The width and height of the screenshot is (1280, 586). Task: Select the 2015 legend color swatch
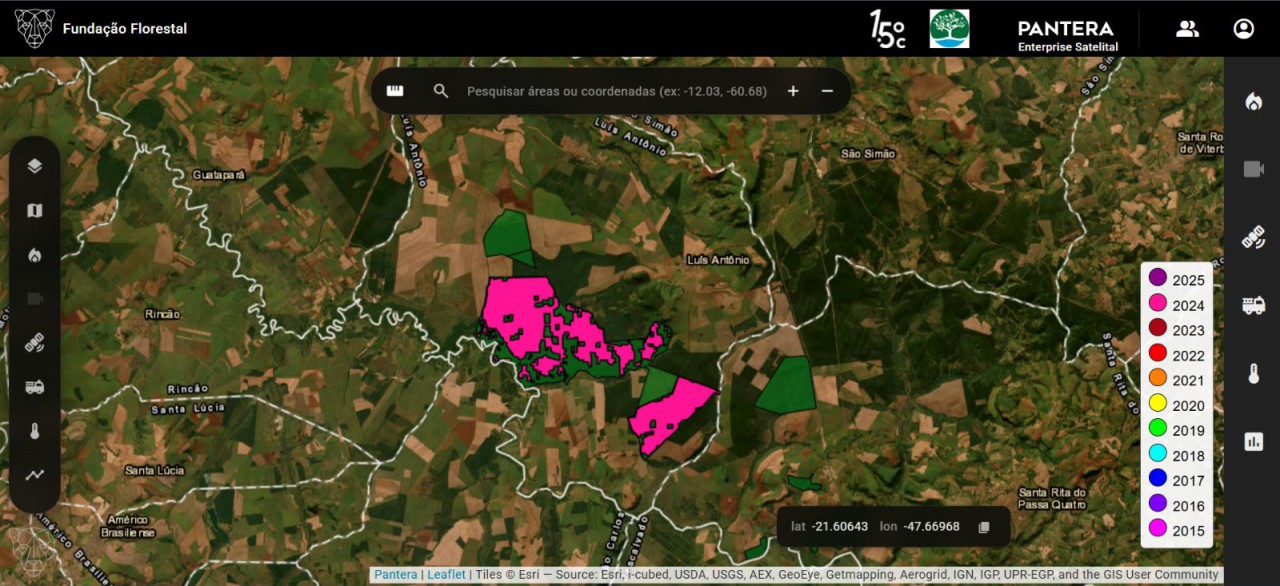(1158, 528)
